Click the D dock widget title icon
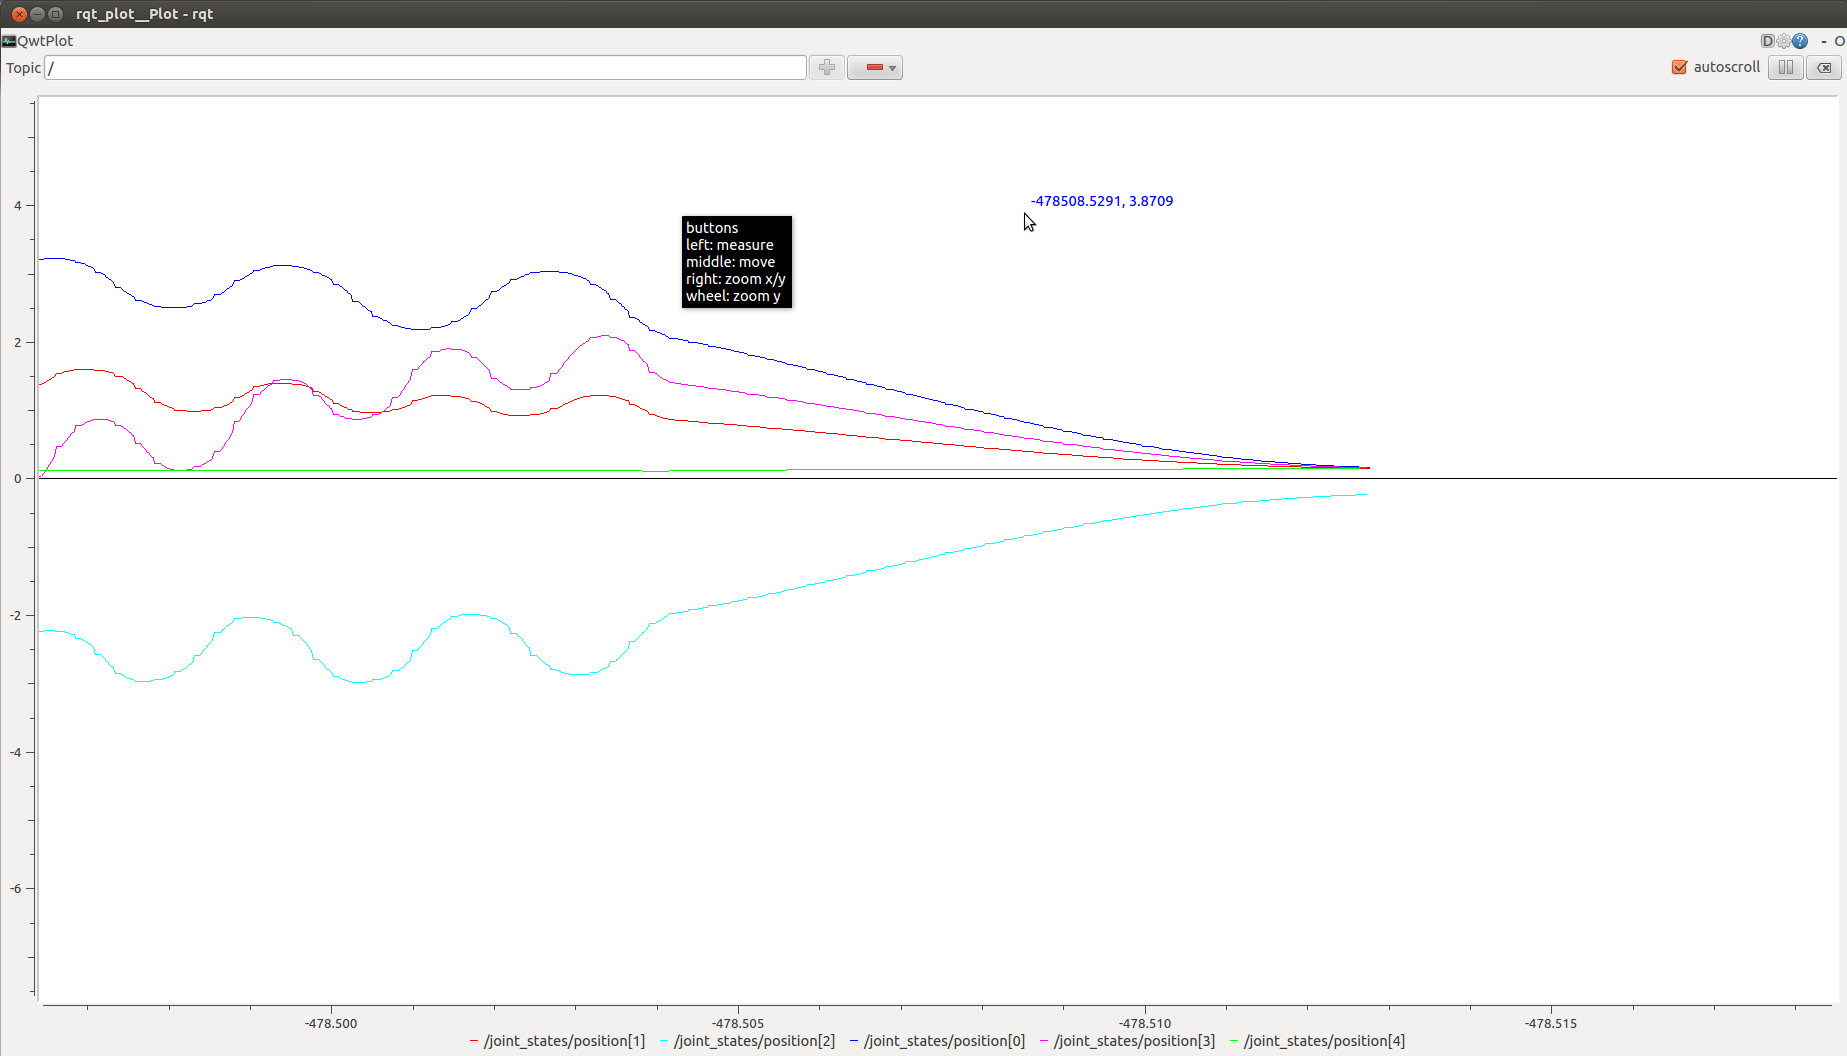Image resolution: width=1847 pixels, height=1056 pixels. pyautogui.click(x=1767, y=41)
